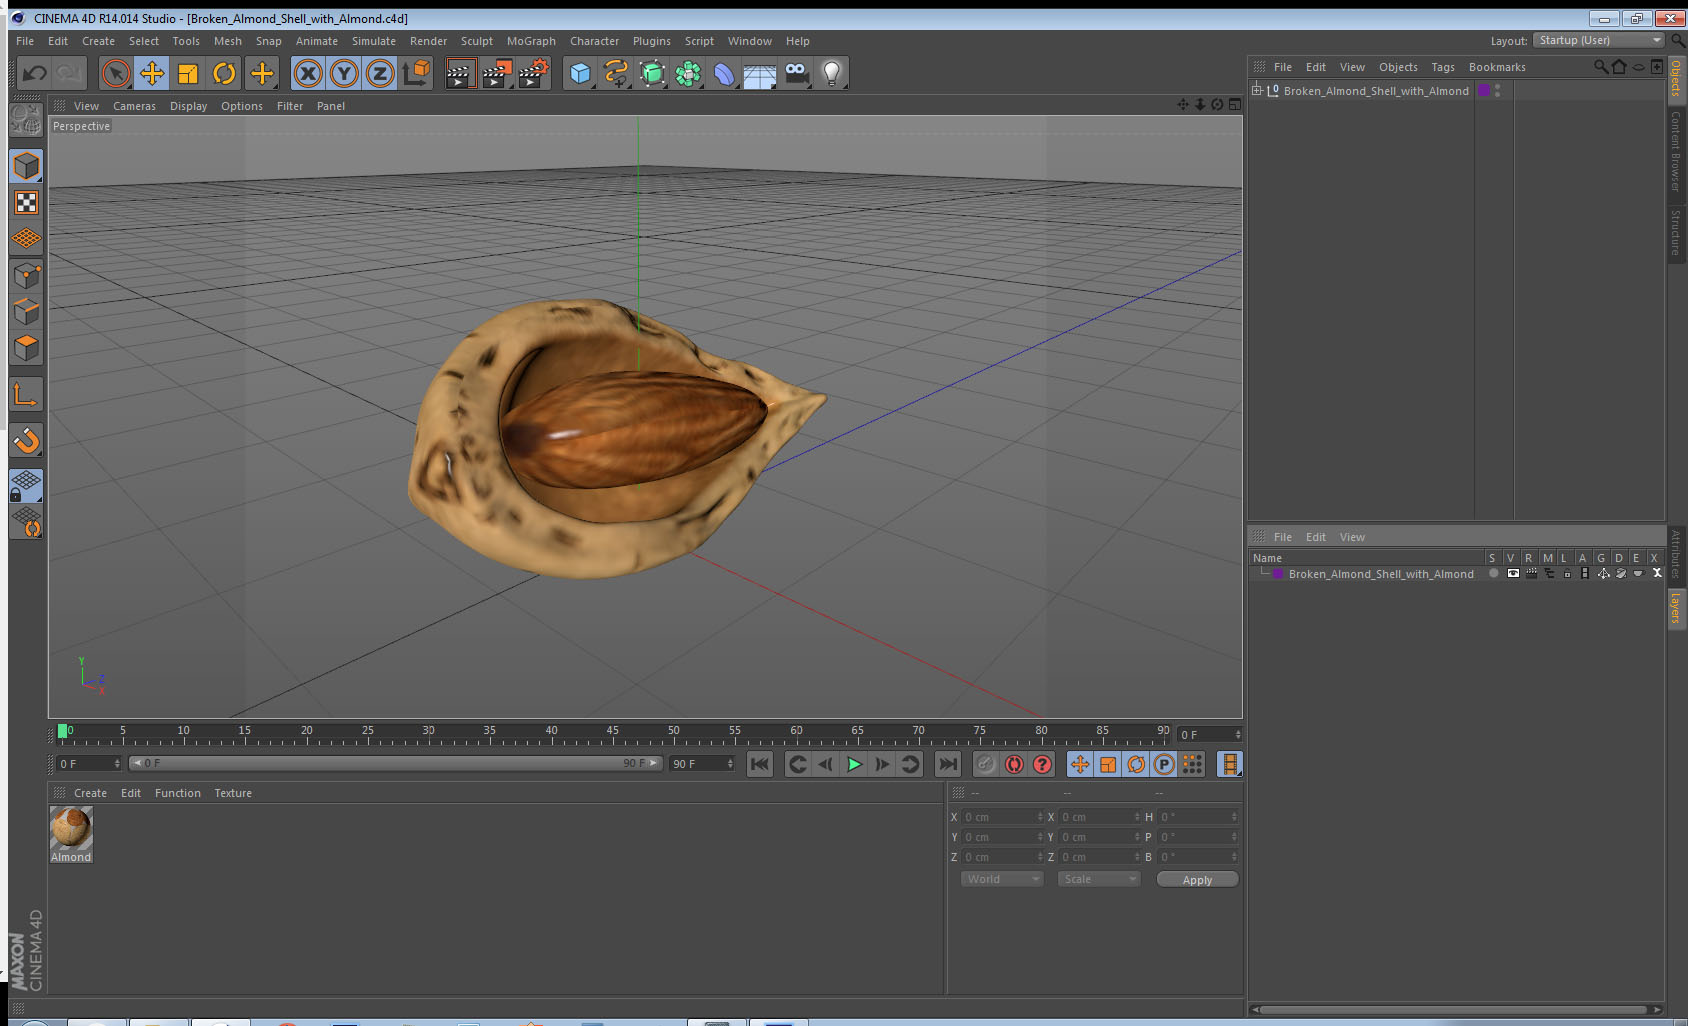Open the Sculpt menu

[x=477, y=41]
